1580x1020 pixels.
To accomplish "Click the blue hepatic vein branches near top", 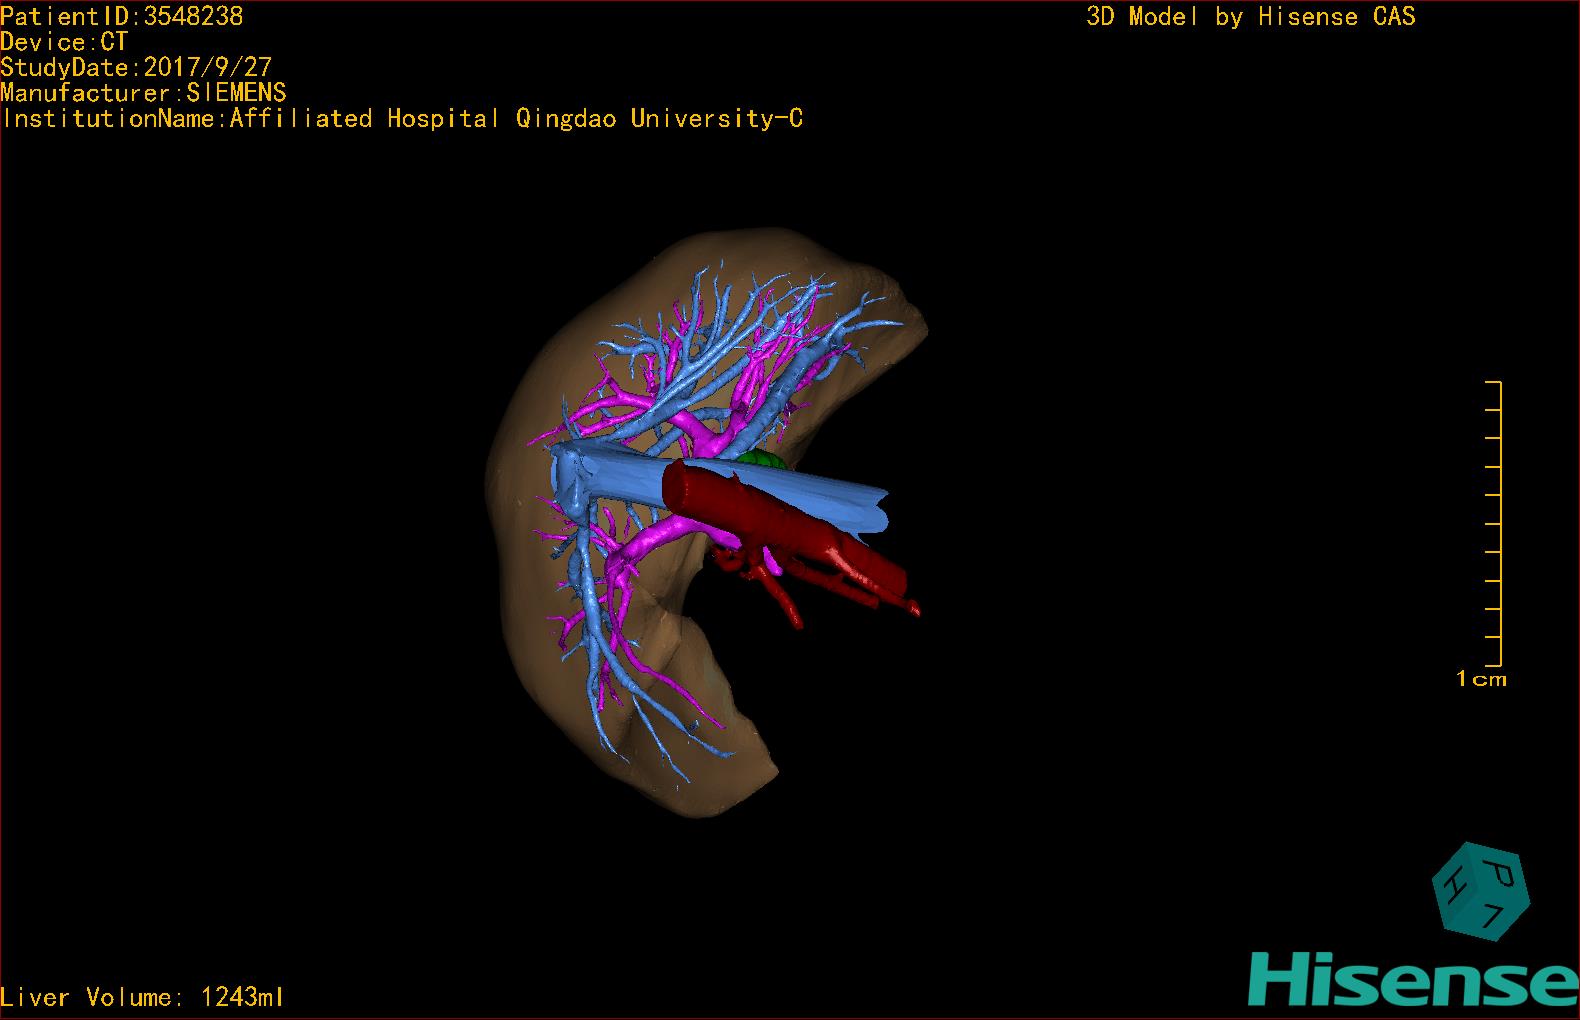I will tap(722, 320).
